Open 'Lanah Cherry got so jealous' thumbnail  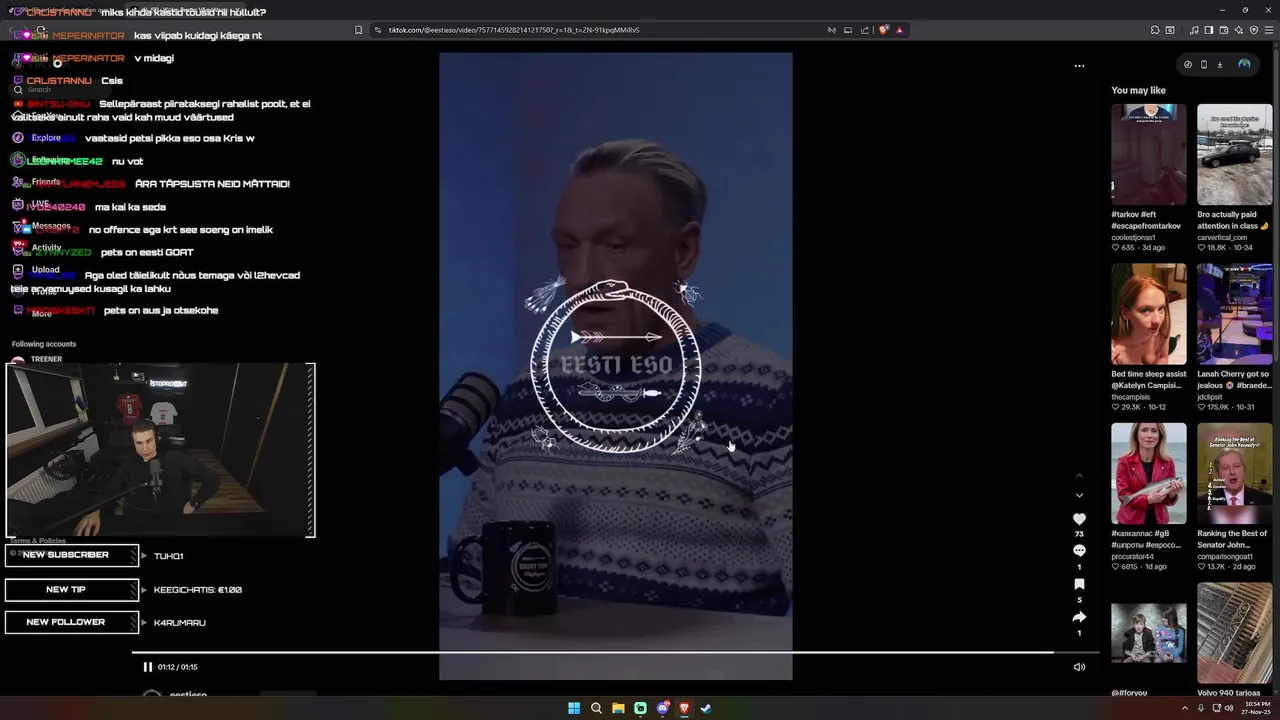point(1235,314)
